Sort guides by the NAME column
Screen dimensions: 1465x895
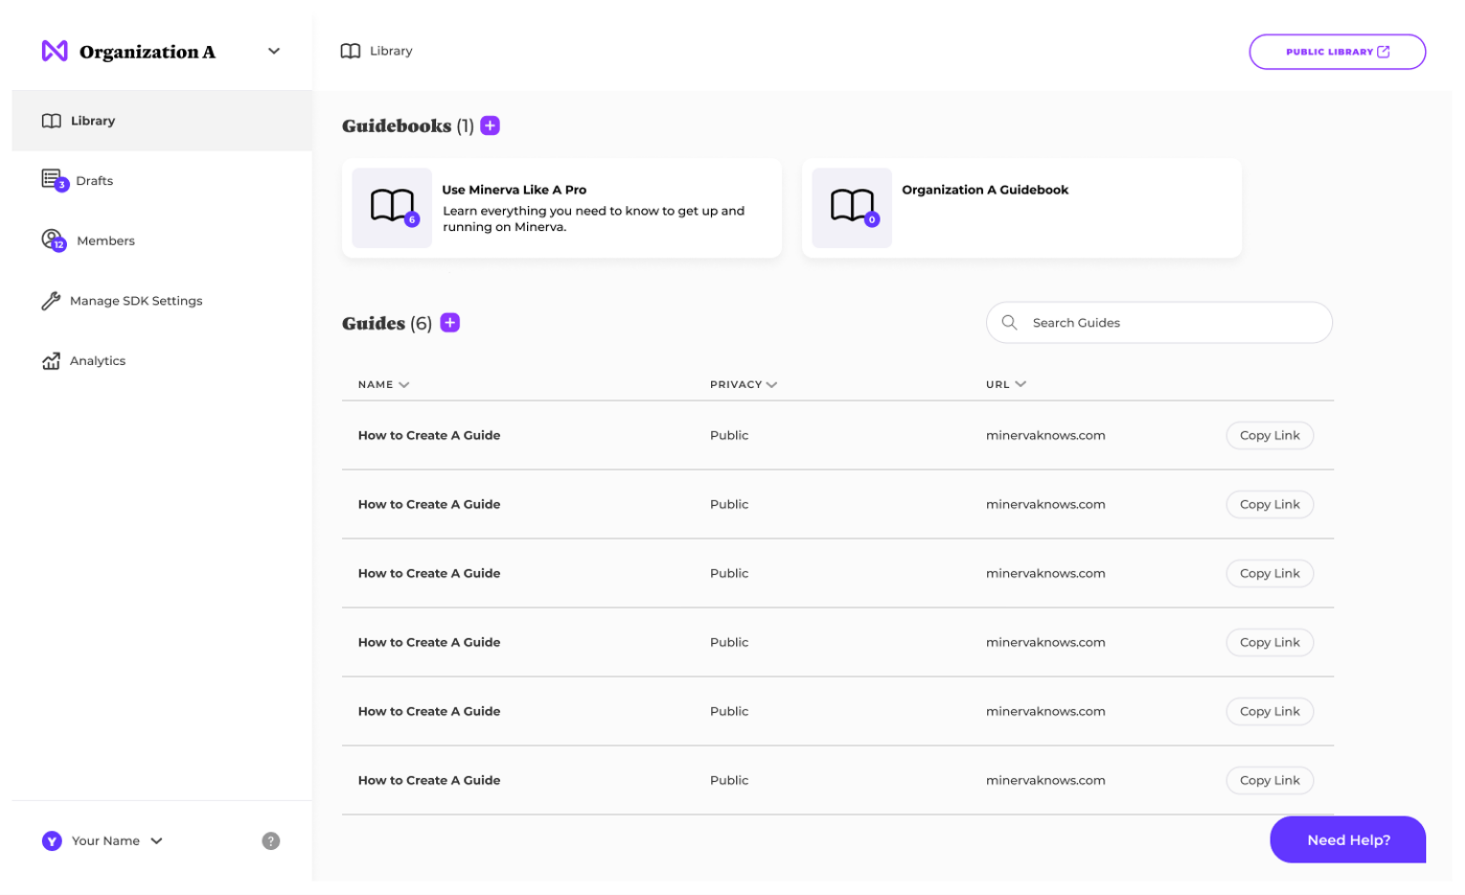(384, 384)
